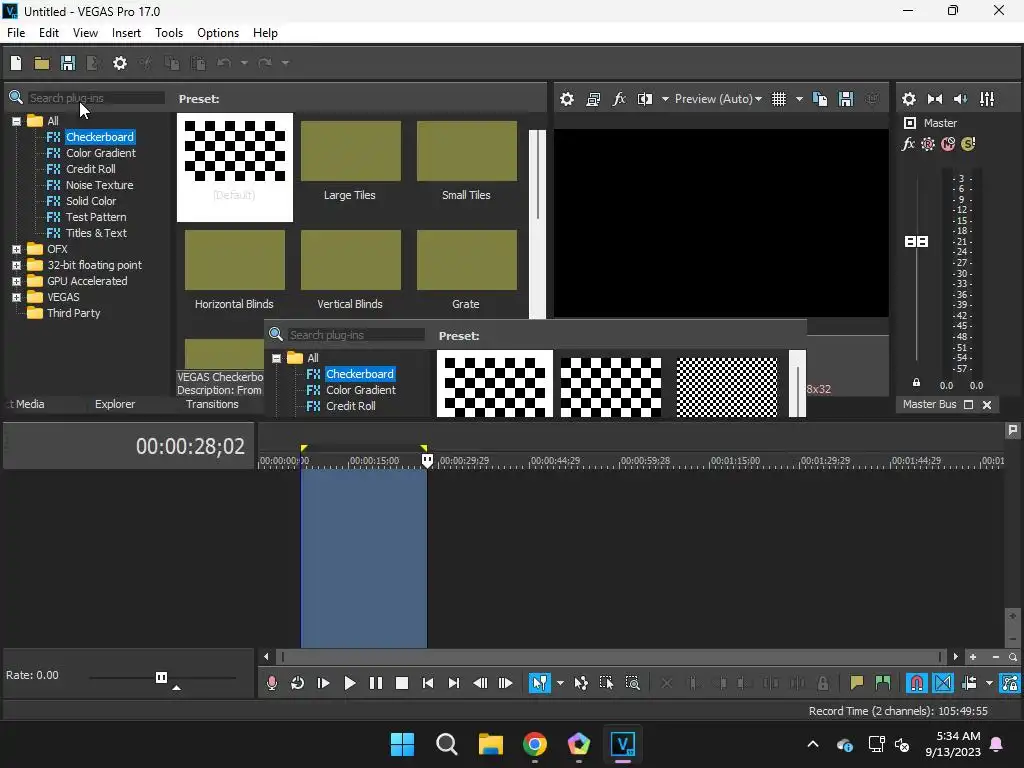Choose Grate preset thumbnail
The width and height of the screenshot is (1024, 768).
pyautogui.click(x=466, y=260)
